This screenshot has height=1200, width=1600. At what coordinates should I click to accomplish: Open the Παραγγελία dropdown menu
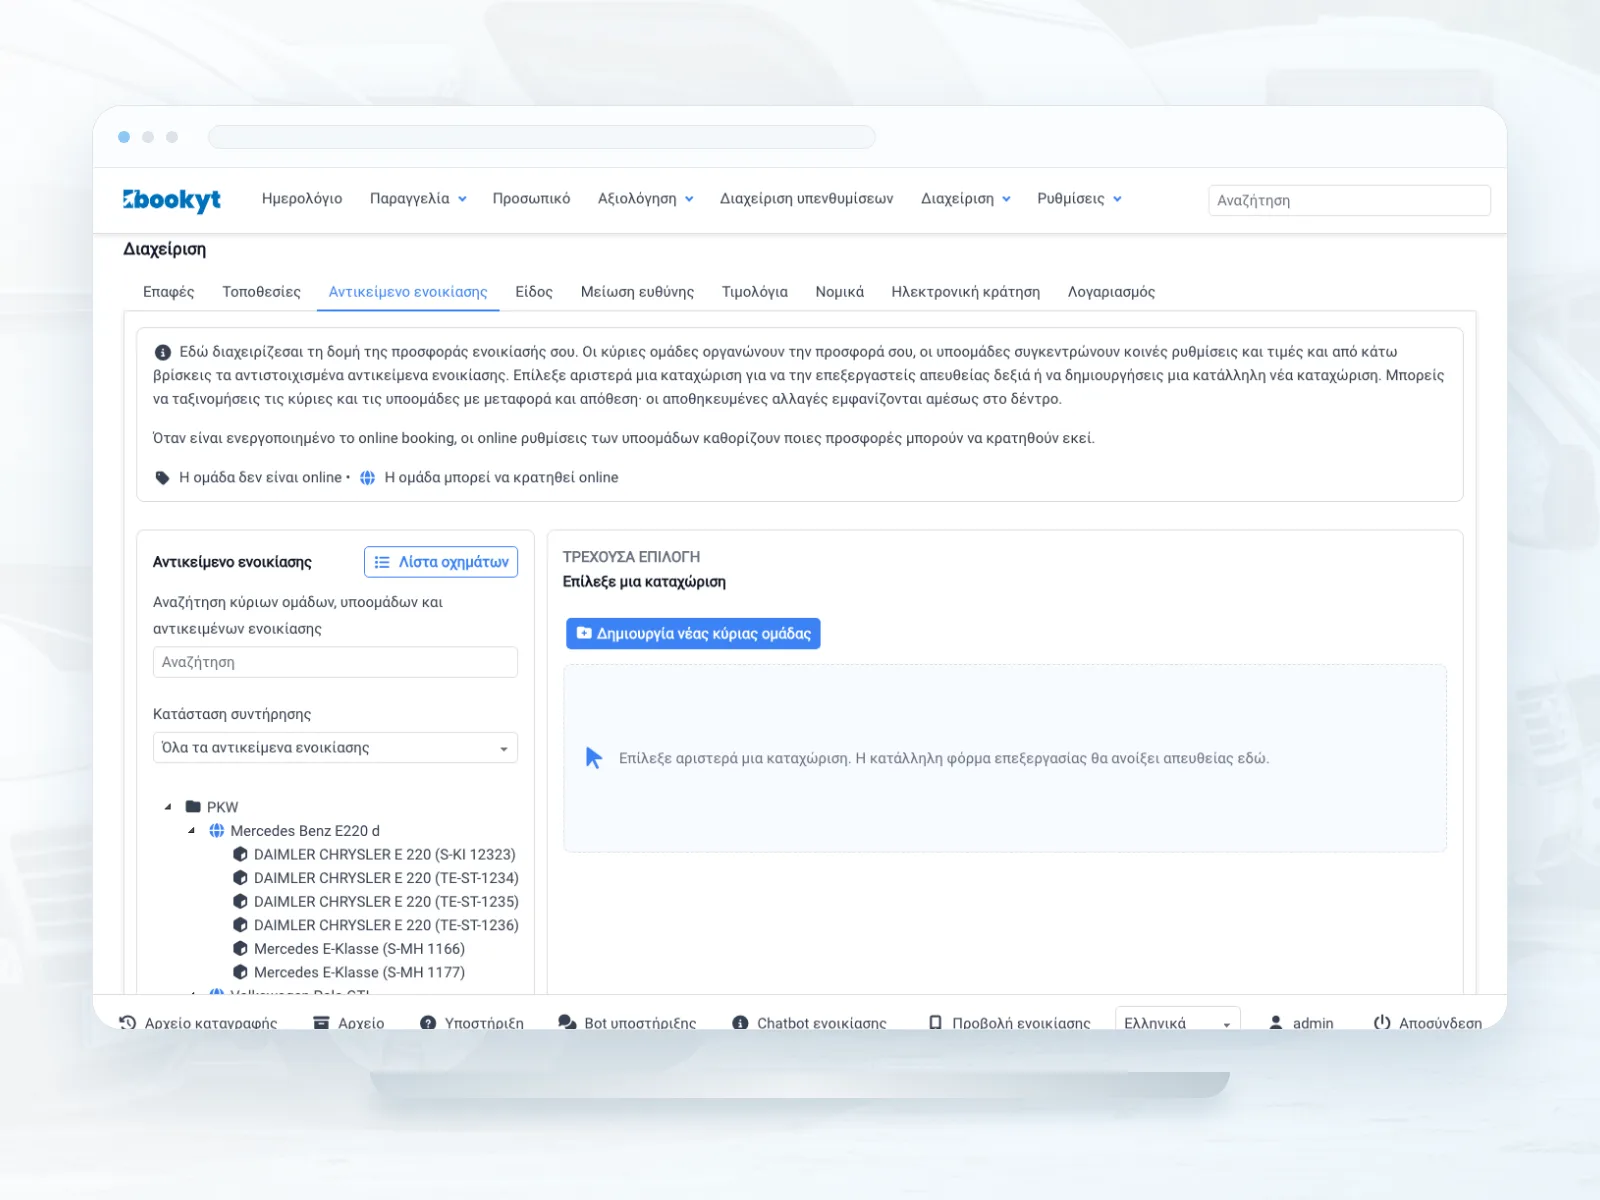pos(418,199)
